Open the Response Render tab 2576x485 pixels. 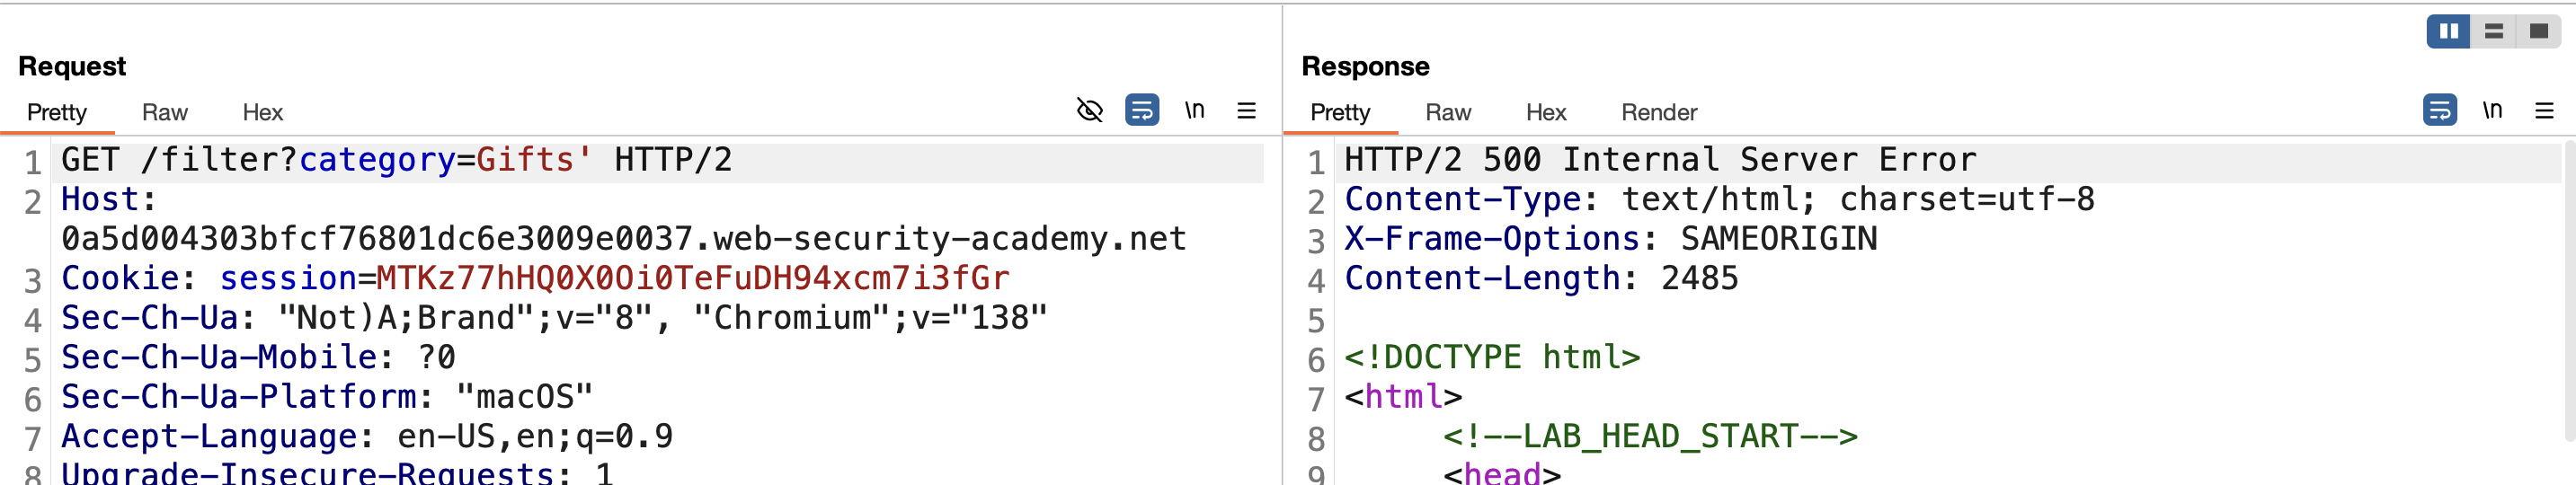[x=1659, y=112]
